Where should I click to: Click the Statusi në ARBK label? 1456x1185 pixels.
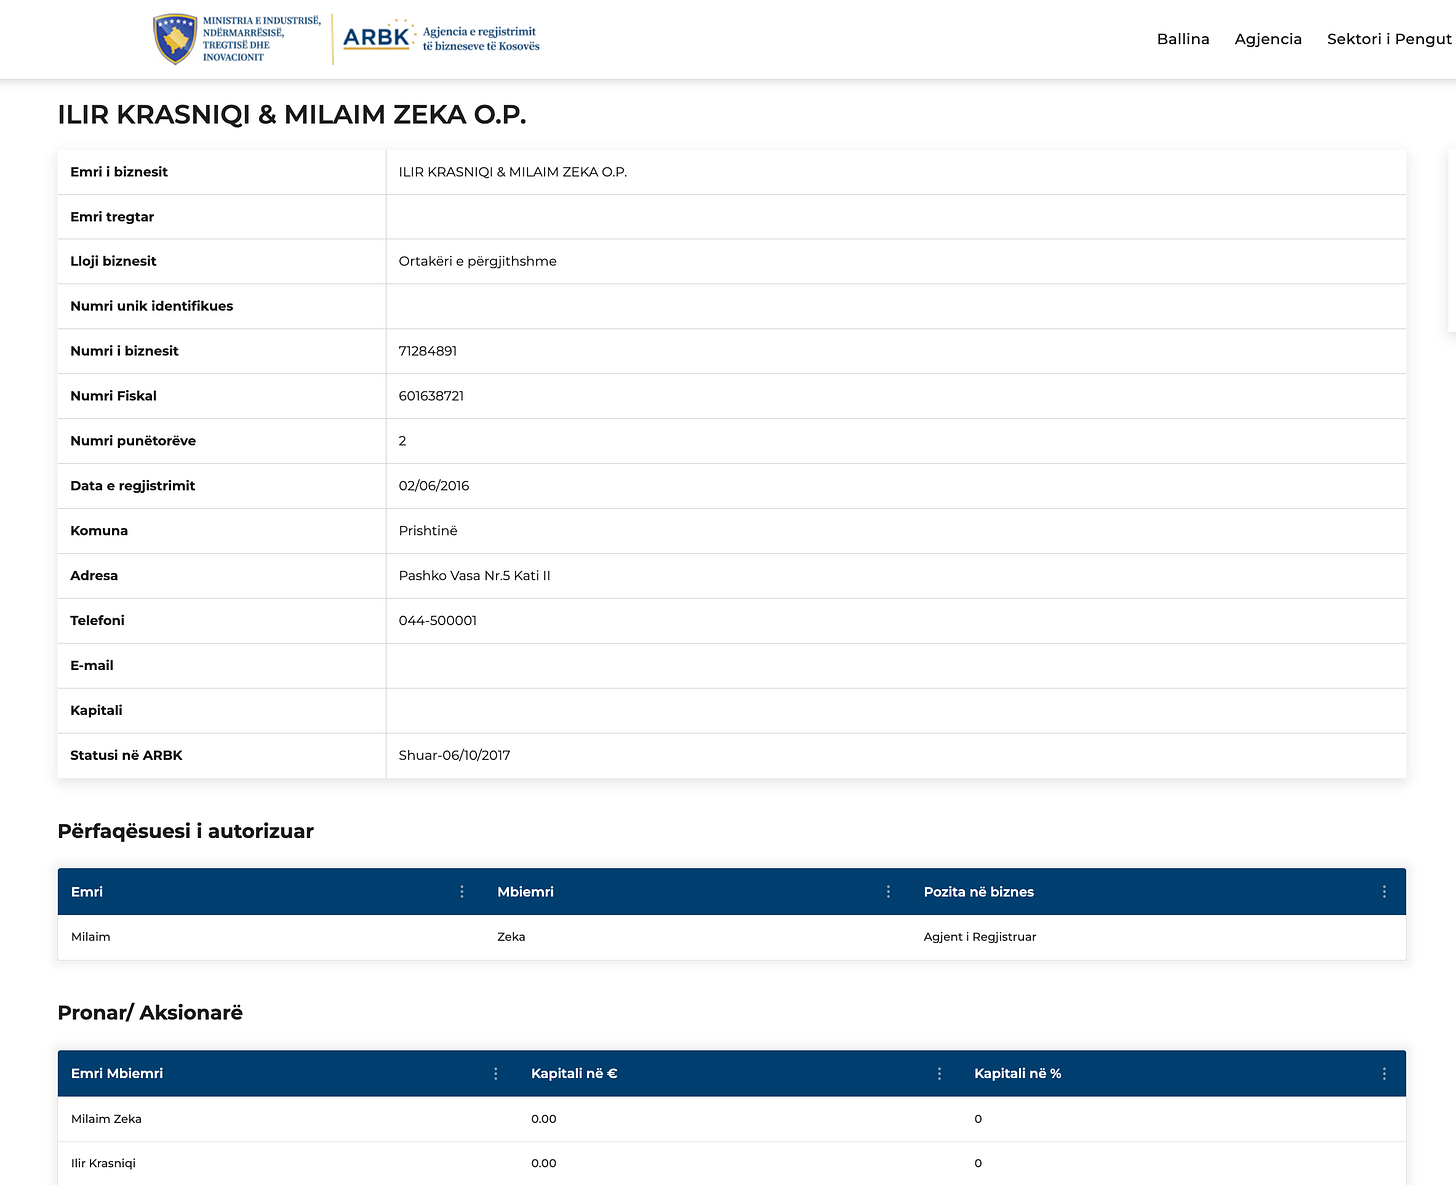(126, 756)
